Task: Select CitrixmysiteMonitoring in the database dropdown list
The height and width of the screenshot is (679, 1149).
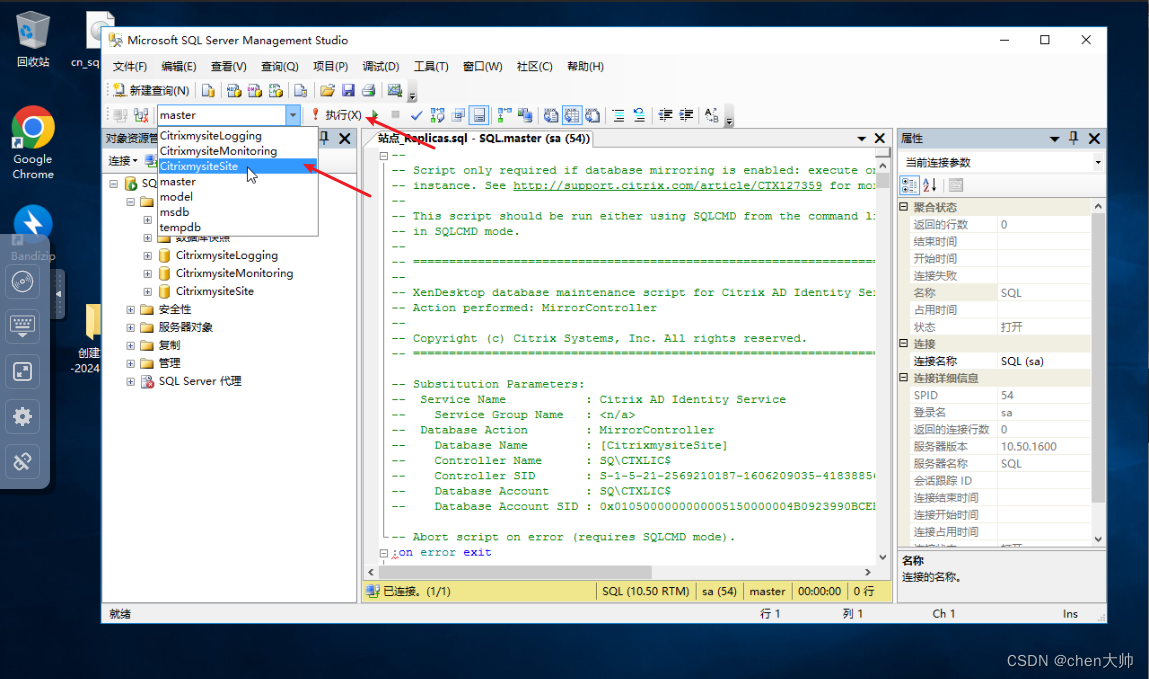Action: 237,151
